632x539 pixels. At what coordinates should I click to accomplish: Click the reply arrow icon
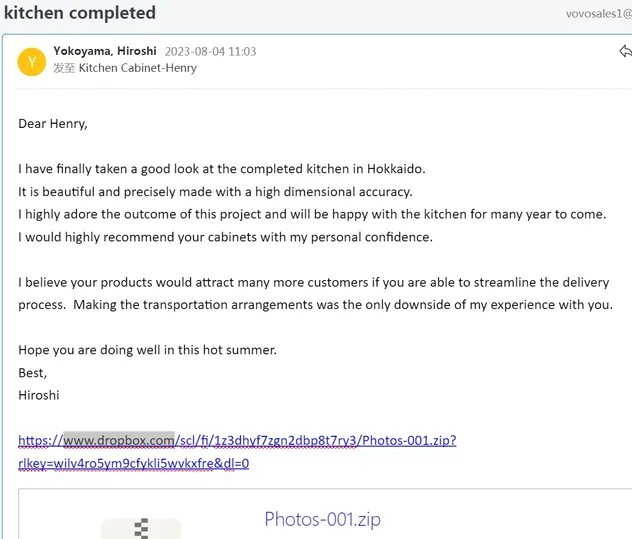point(625,52)
